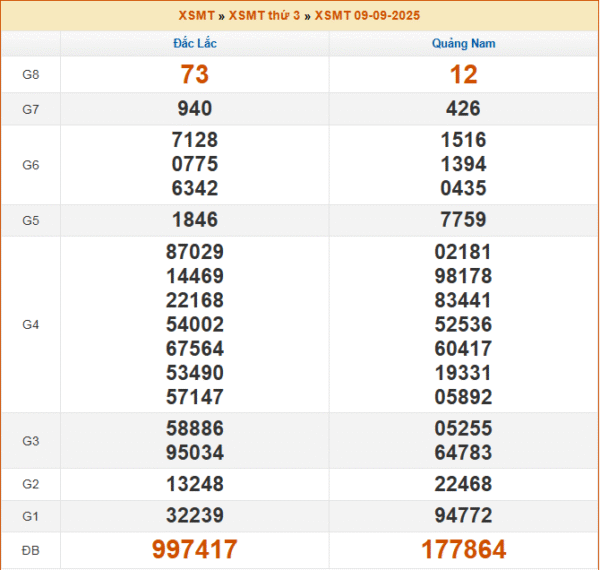Viewport: 600px width, 570px height.
Task: Open the Quảng Nam province link
Action: coord(463,44)
